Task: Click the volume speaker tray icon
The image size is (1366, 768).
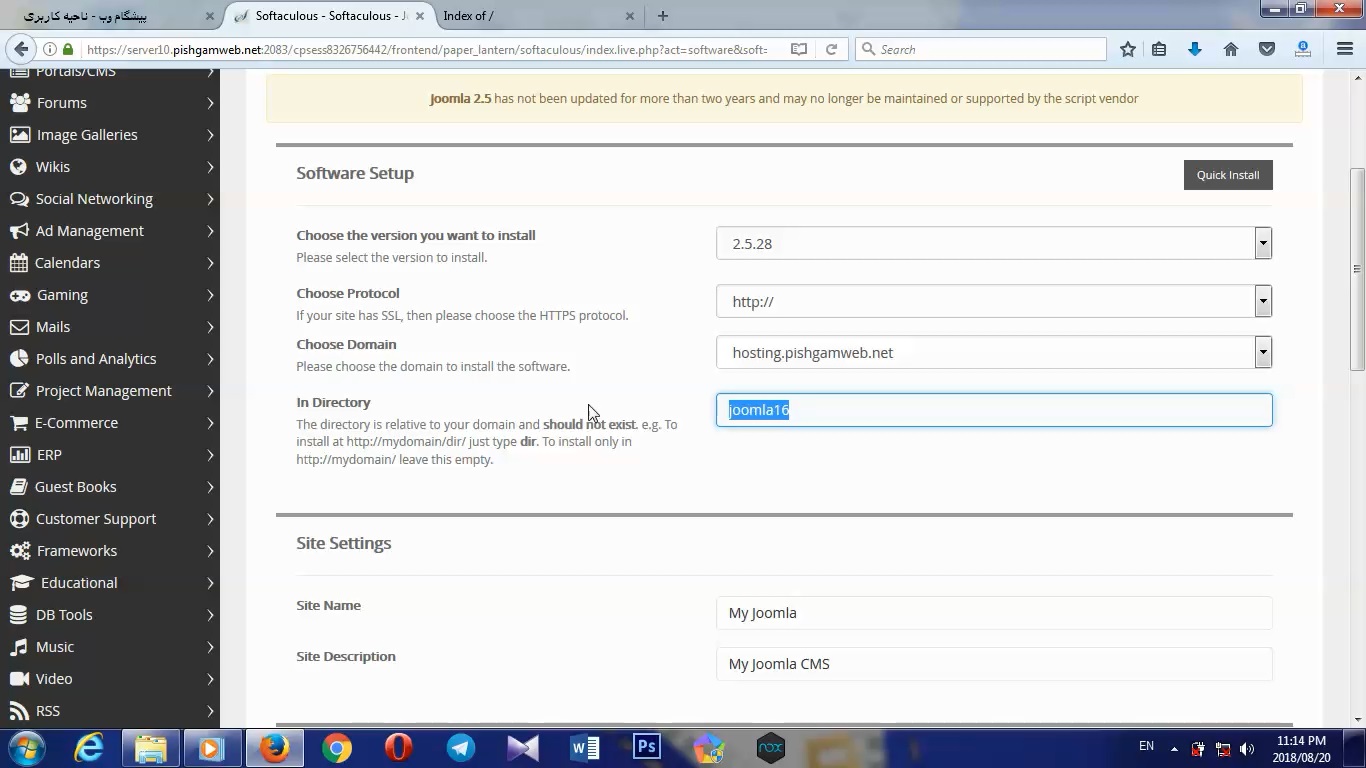Action: (1246, 749)
